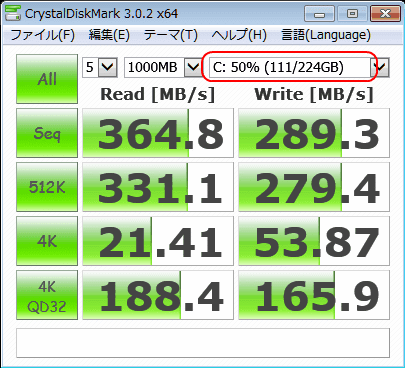Viewport: 405px width, 368px height.
Task: Click the Write [MB/s] column header
Action: pos(314,94)
